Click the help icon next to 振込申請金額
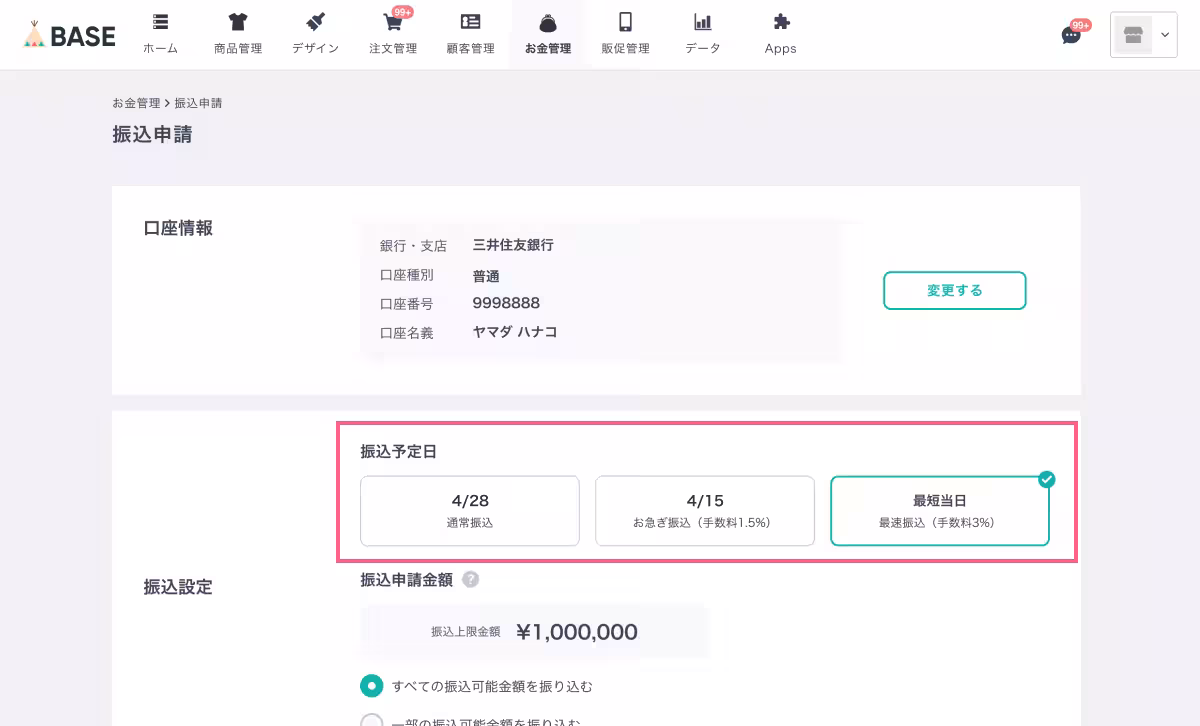 pos(470,579)
